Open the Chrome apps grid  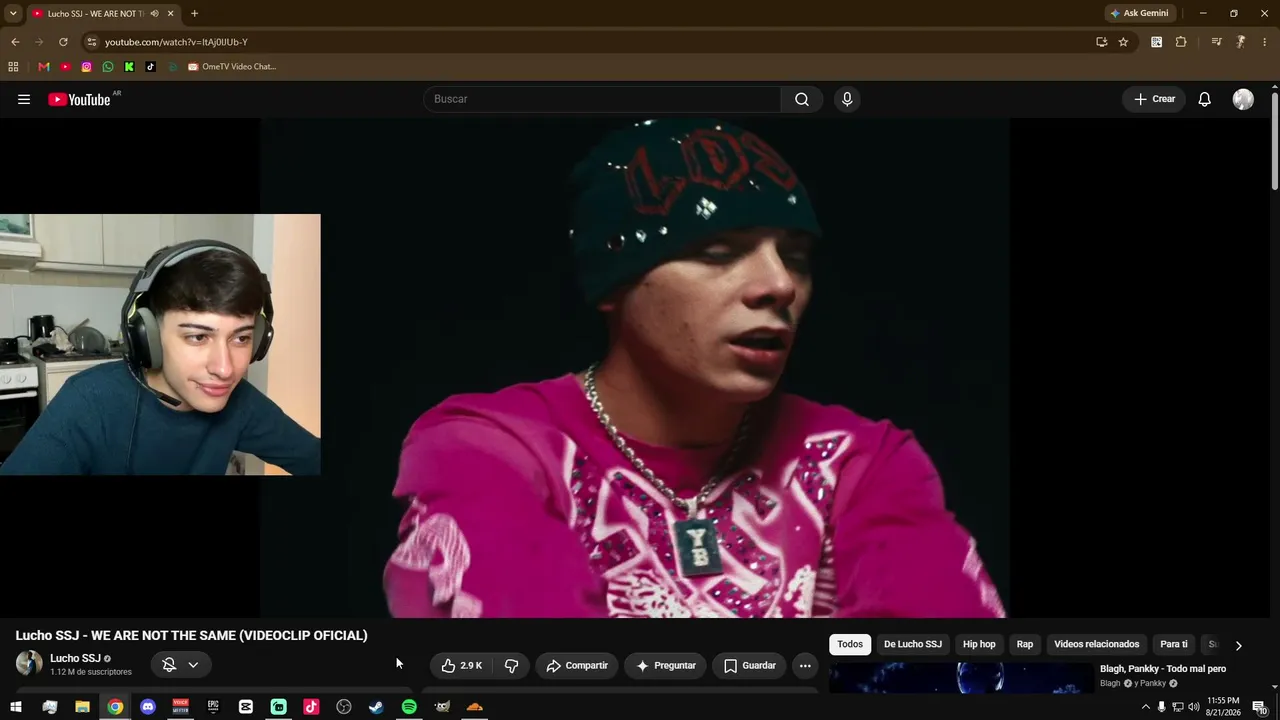pyautogui.click(x=13, y=67)
